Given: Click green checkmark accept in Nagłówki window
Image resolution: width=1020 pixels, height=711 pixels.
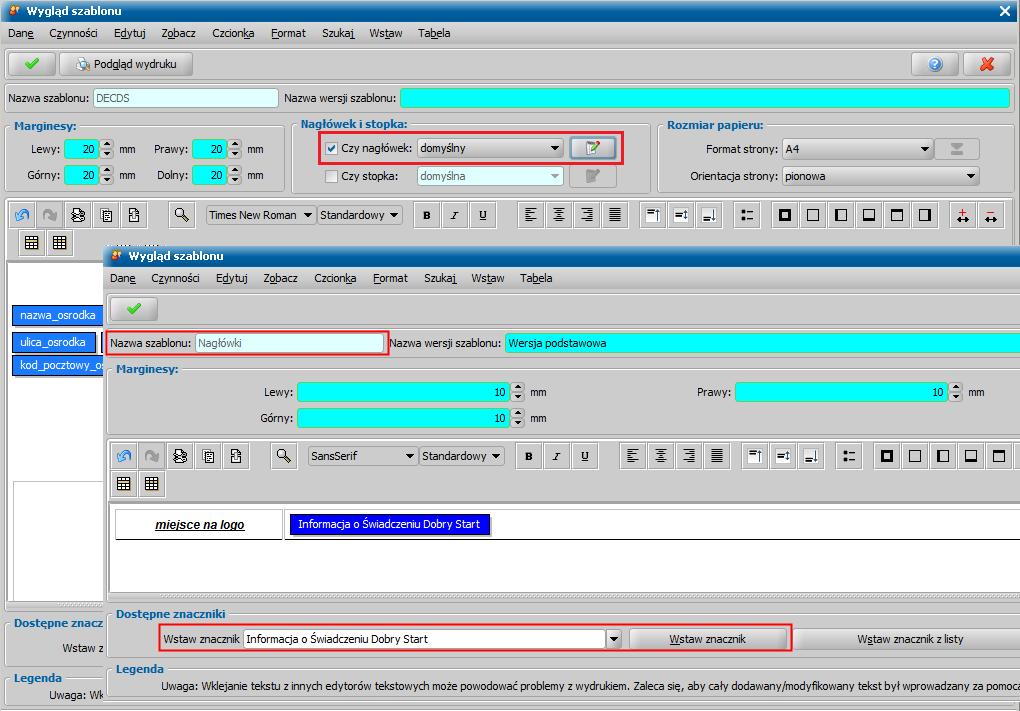Looking at the screenshot, I should 133,309.
